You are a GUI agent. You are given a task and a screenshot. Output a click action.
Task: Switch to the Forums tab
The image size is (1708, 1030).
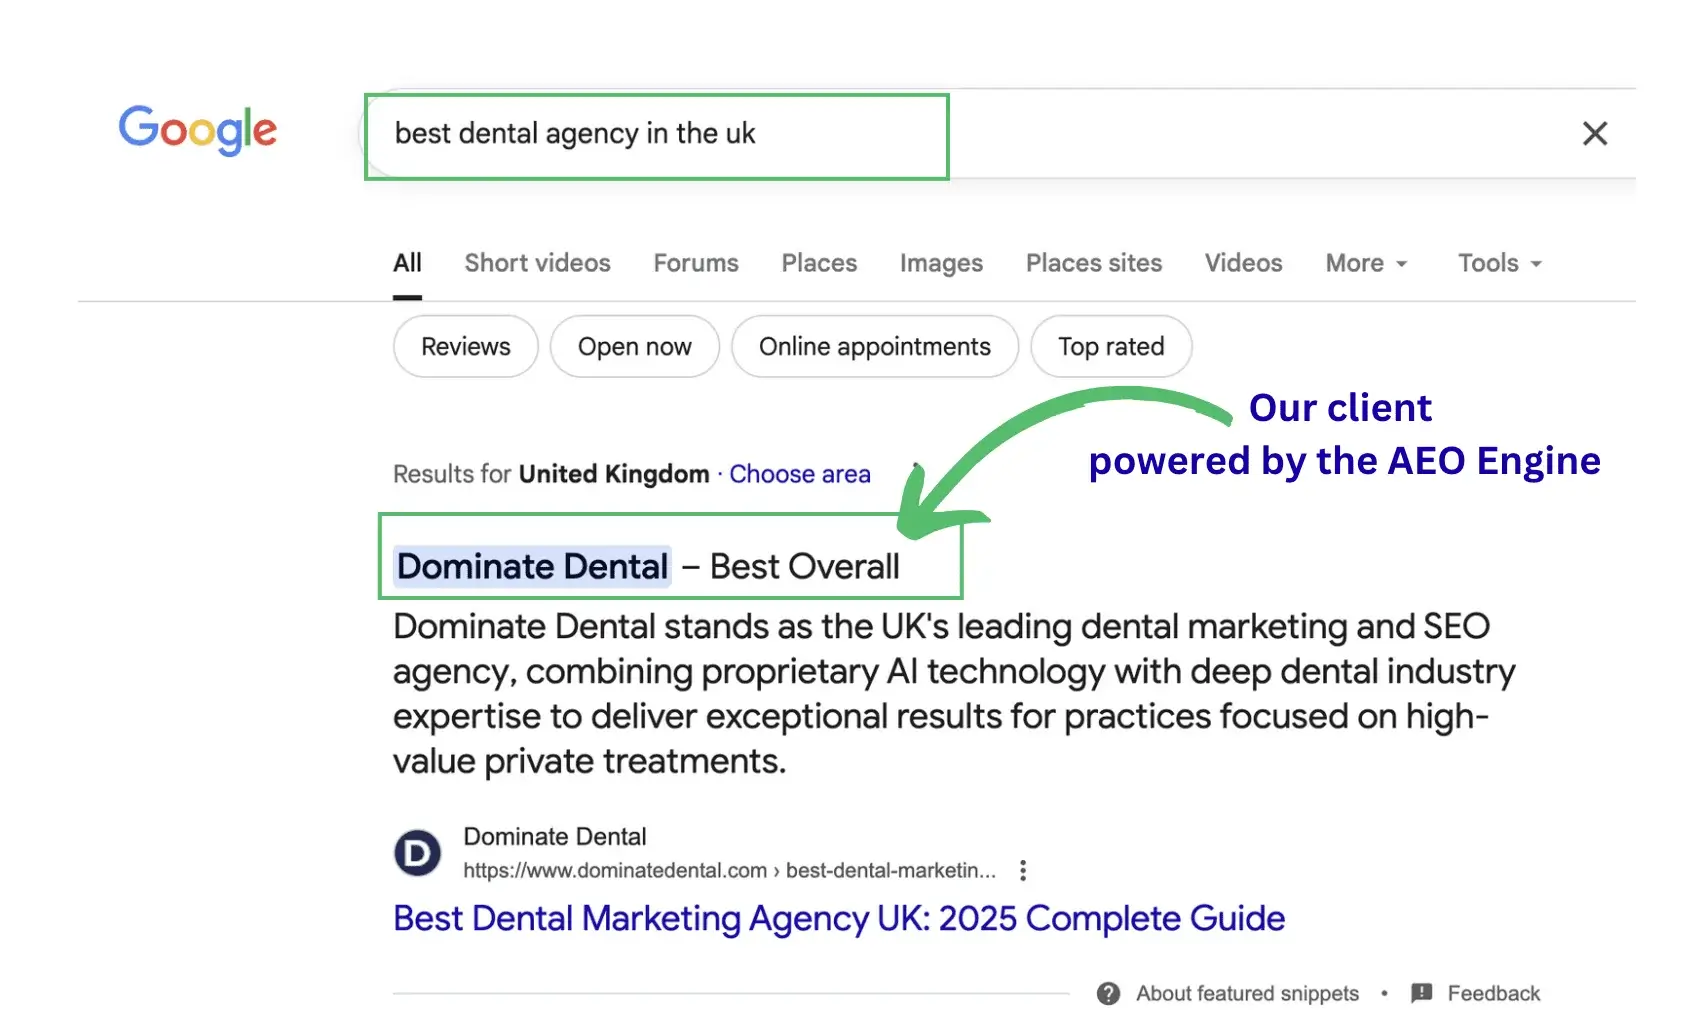(695, 263)
